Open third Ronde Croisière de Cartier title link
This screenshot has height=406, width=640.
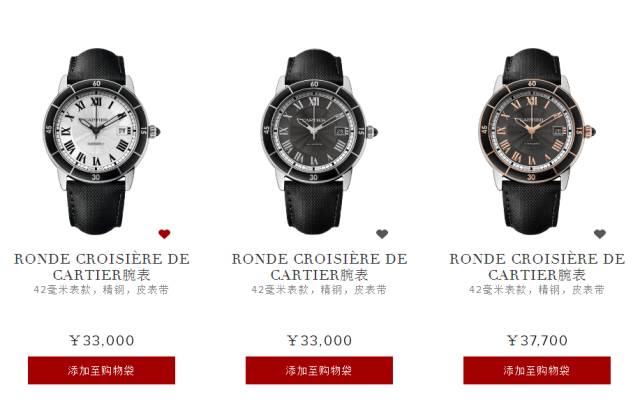click(537, 267)
